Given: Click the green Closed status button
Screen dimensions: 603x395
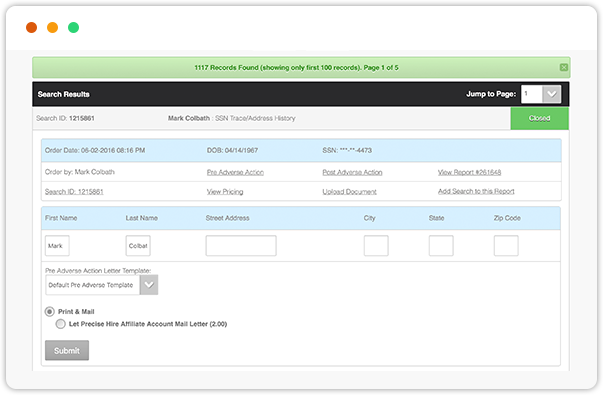Looking at the screenshot, I should point(539,118).
